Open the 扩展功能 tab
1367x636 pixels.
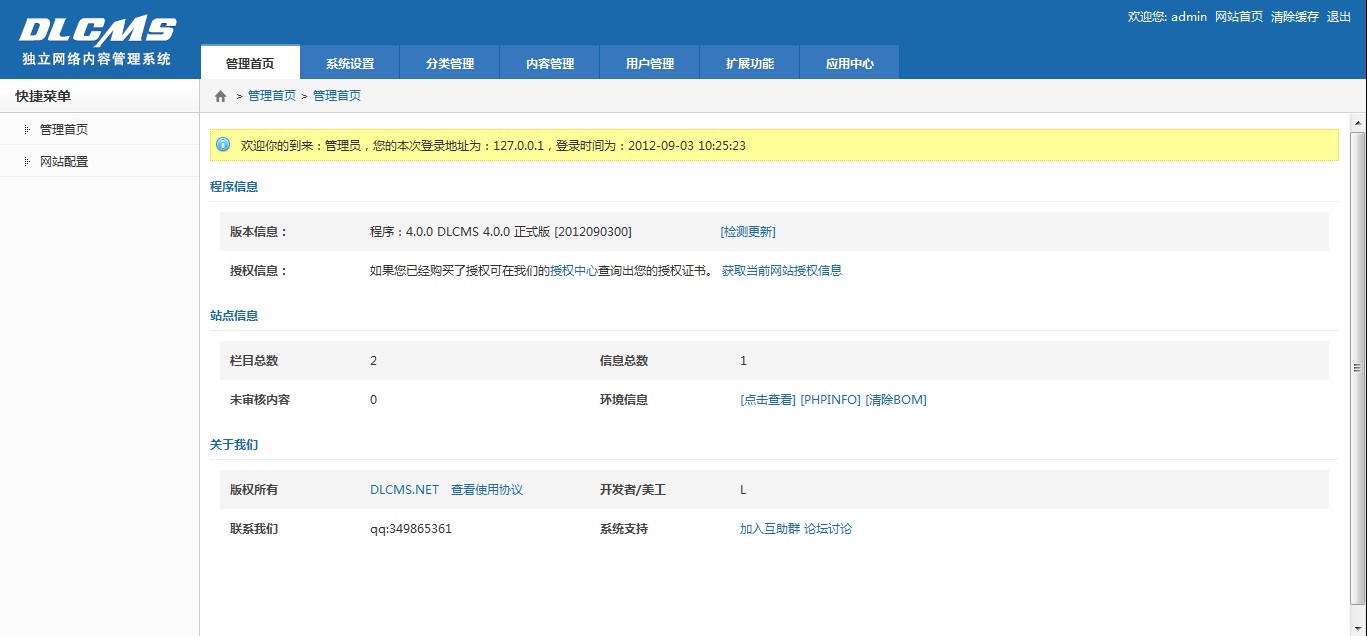point(750,63)
